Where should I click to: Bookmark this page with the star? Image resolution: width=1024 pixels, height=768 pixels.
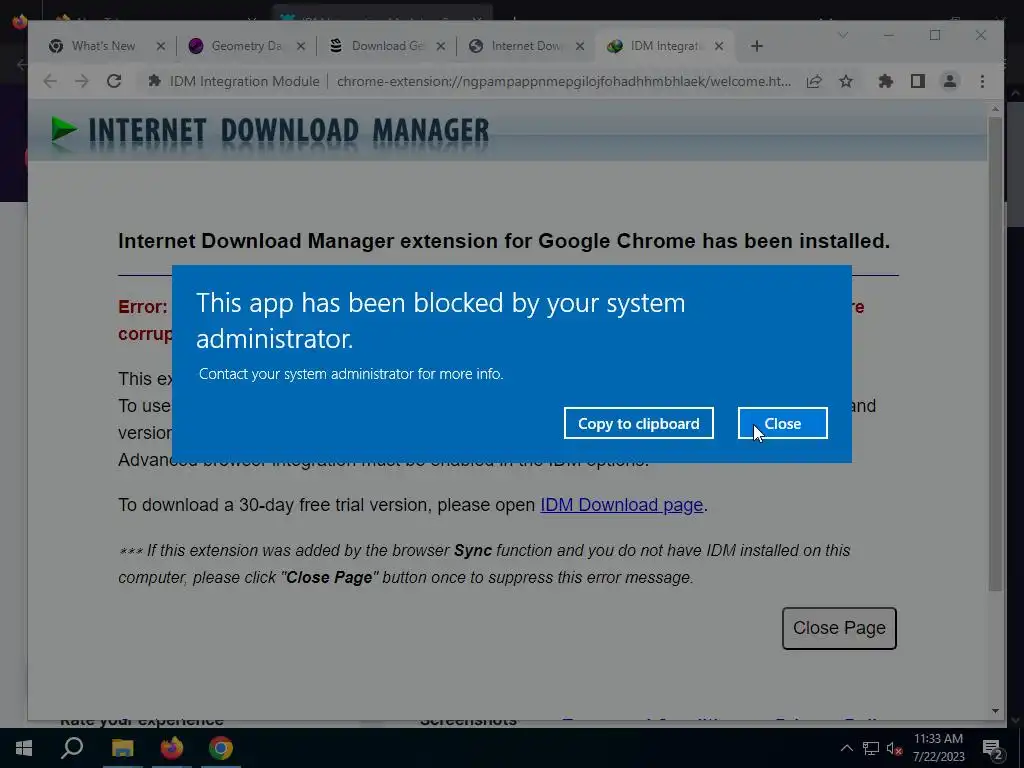pyautogui.click(x=846, y=81)
